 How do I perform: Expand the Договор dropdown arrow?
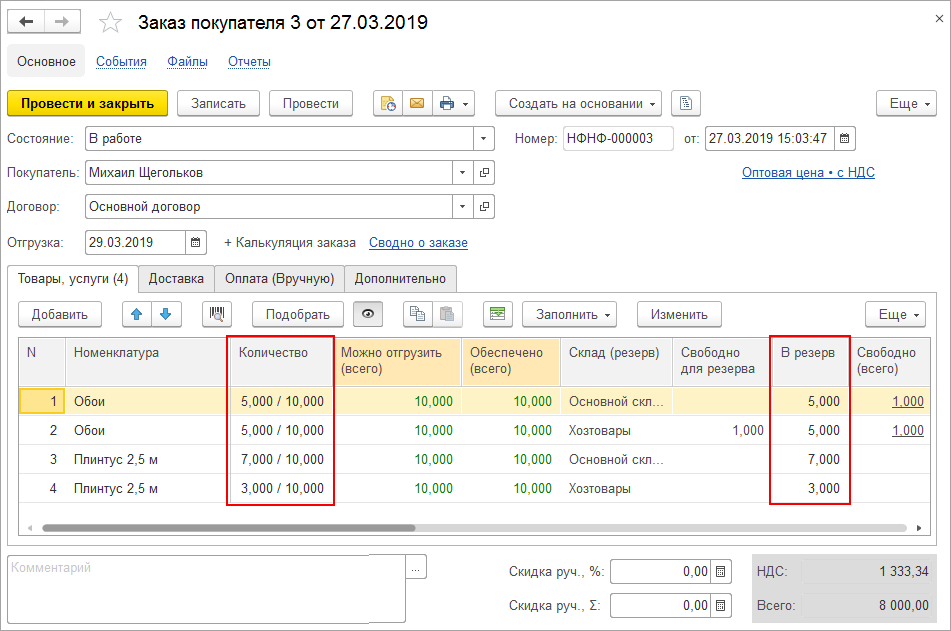[x=462, y=207]
